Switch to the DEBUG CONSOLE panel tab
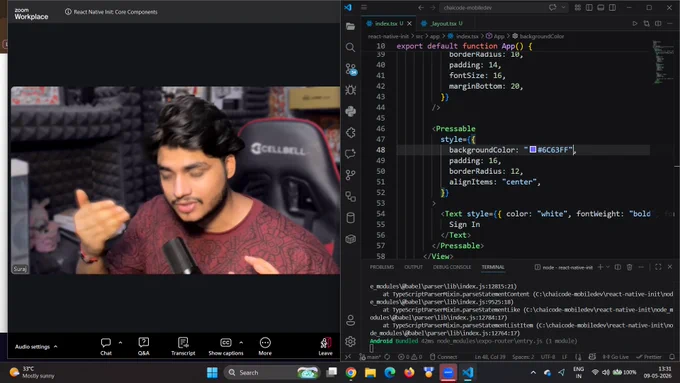The width and height of the screenshot is (680, 383). click(x=452, y=267)
